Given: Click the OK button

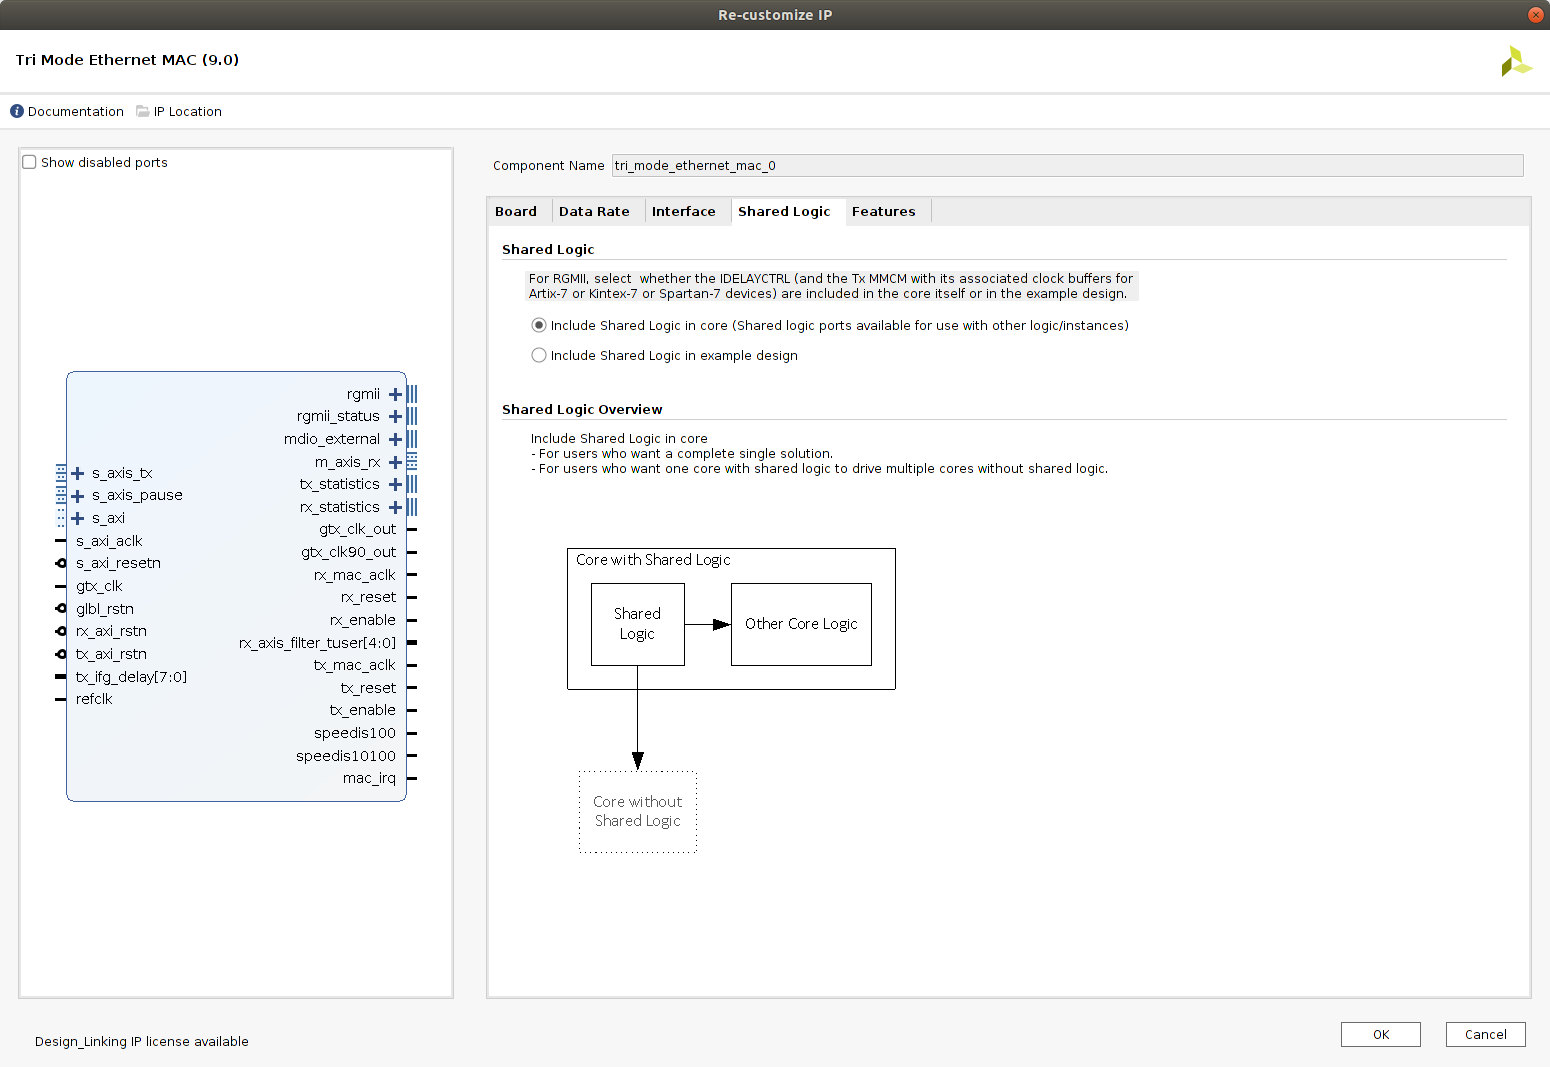Looking at the screenshot, I should click(1381, 1035).
